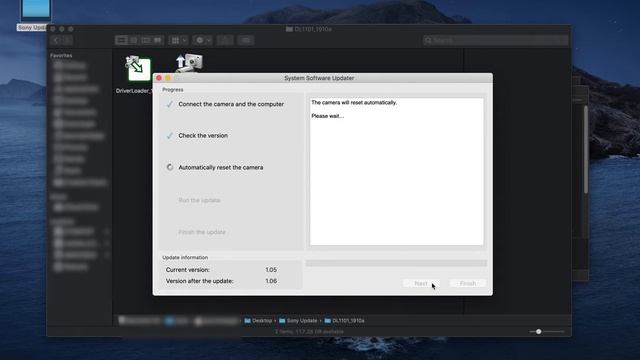The width and height of the screenshot is (640, 360).
Task: Go forward in Finder window
Action: click(67, 40)
